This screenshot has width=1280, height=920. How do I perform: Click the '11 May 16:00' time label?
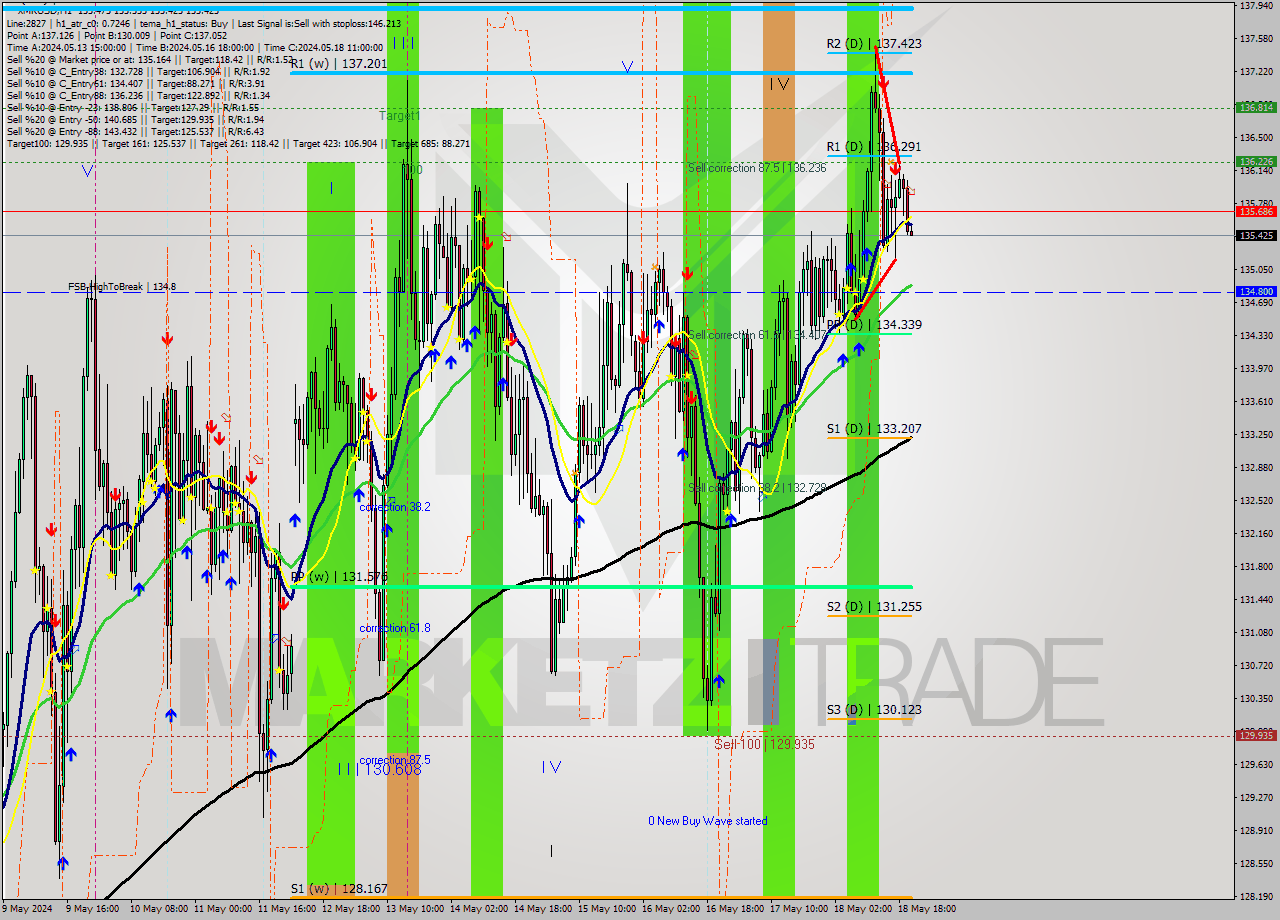[x=286, y=909]
